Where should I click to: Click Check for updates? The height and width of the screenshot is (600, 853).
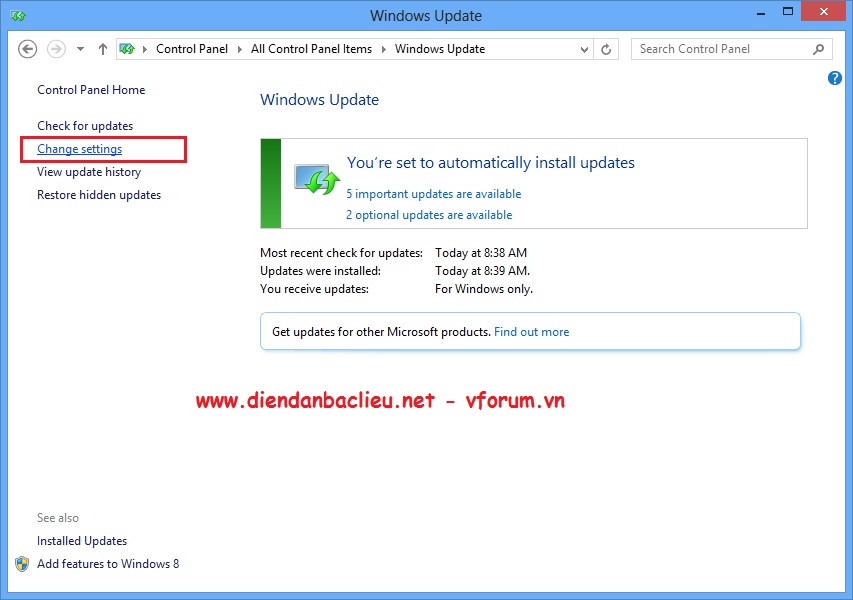coord(85,126)
